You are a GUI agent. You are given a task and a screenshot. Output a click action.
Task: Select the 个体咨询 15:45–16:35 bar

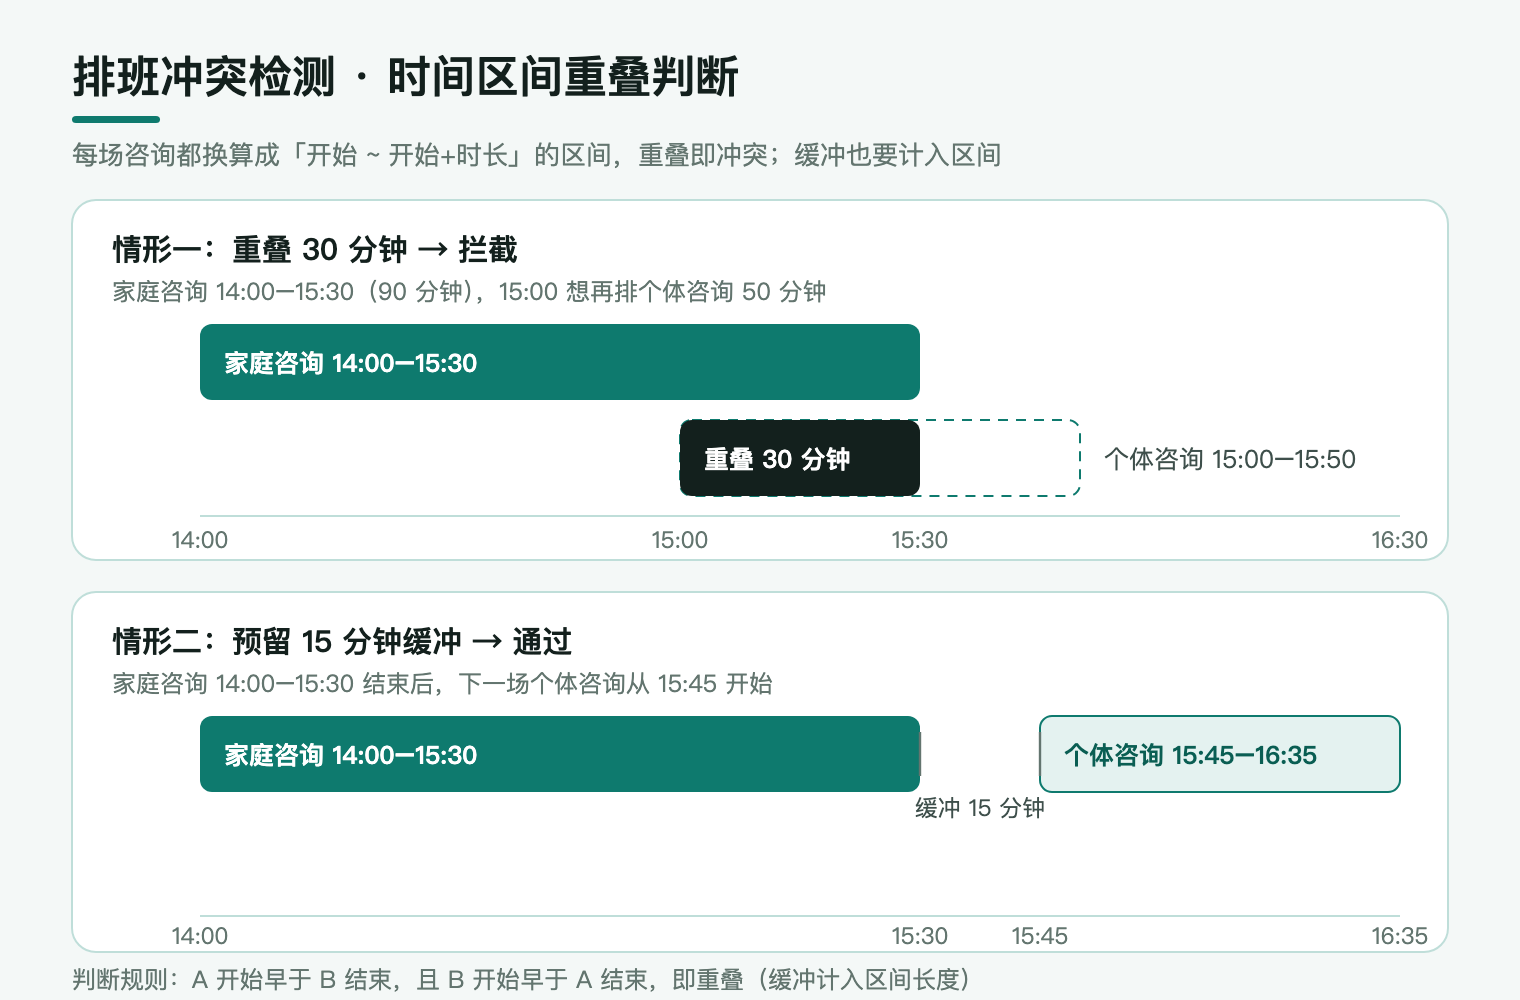[1220, 754]
